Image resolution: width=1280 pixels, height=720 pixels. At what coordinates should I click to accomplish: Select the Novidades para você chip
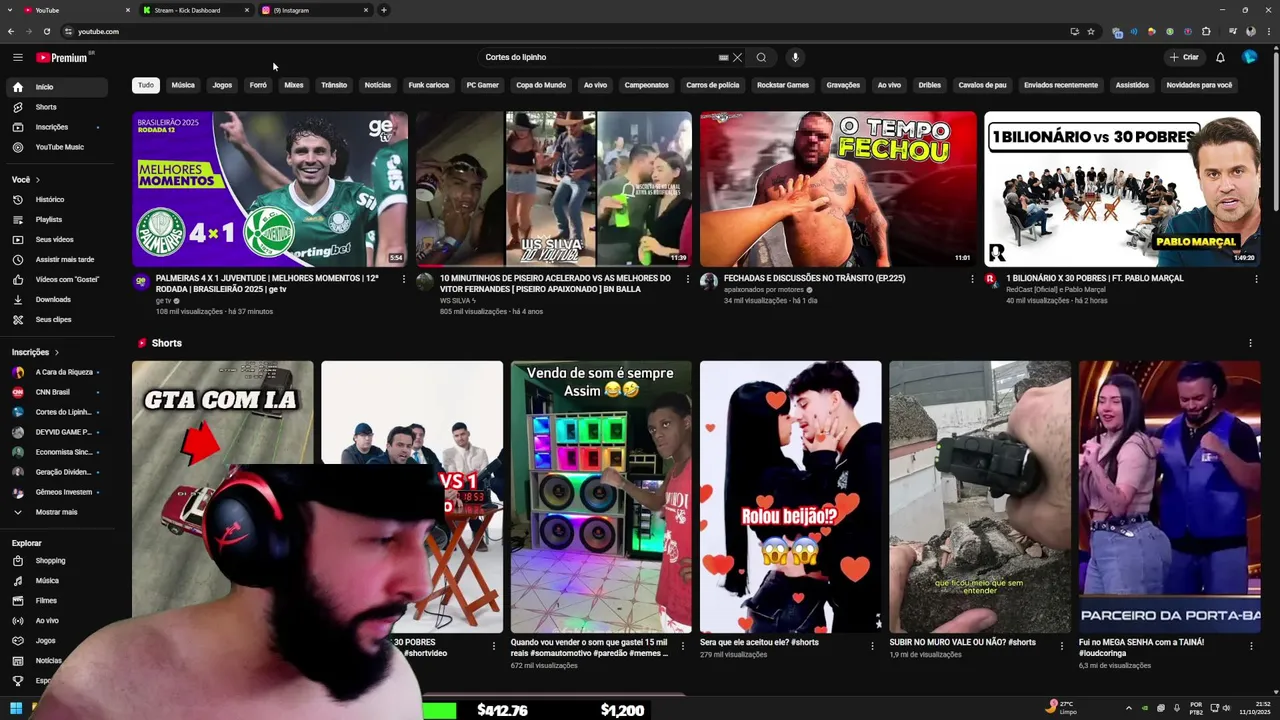coord(1199,85)
